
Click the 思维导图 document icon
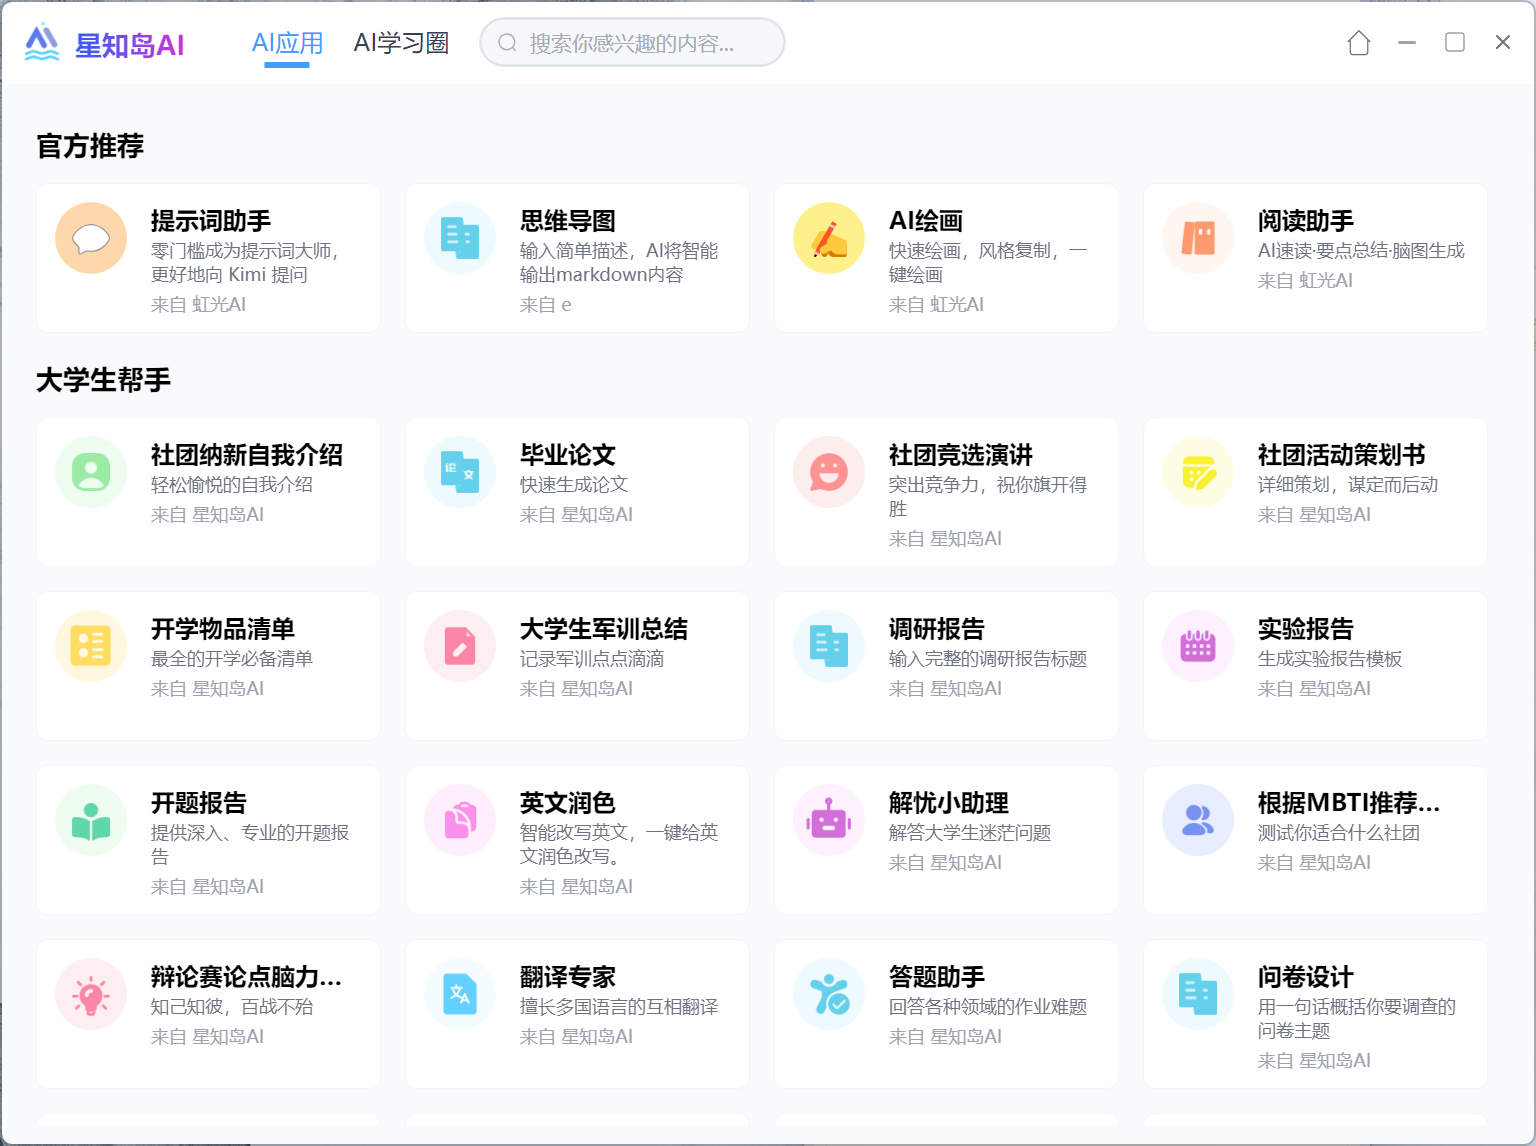[x=459, y=238]
